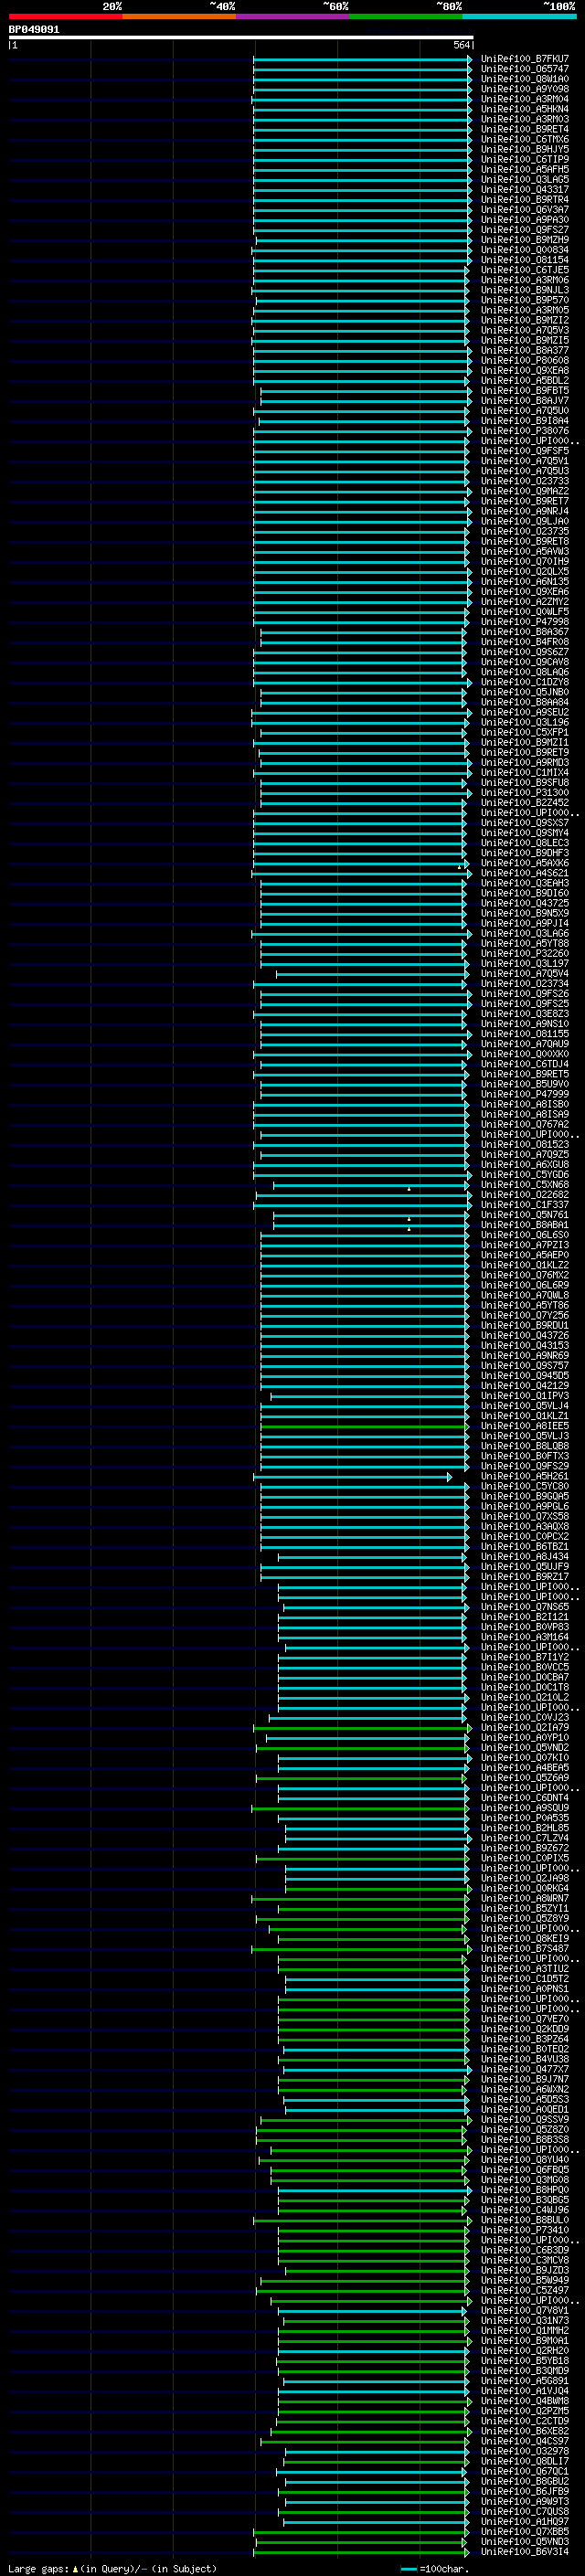Click the UniRef100_Q76MX2 label
This screenshot has height=2576, width=585.
coord(524,1275)
